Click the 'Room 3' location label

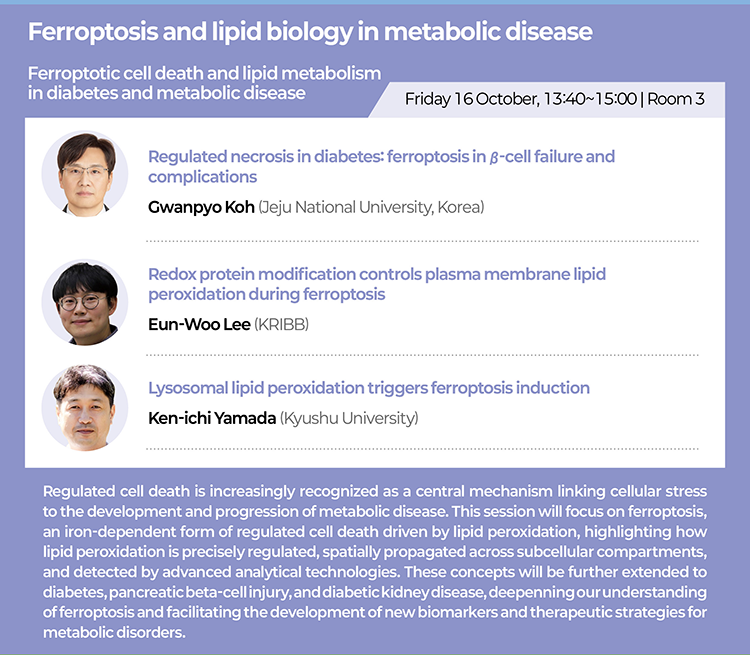click(676, 99)
